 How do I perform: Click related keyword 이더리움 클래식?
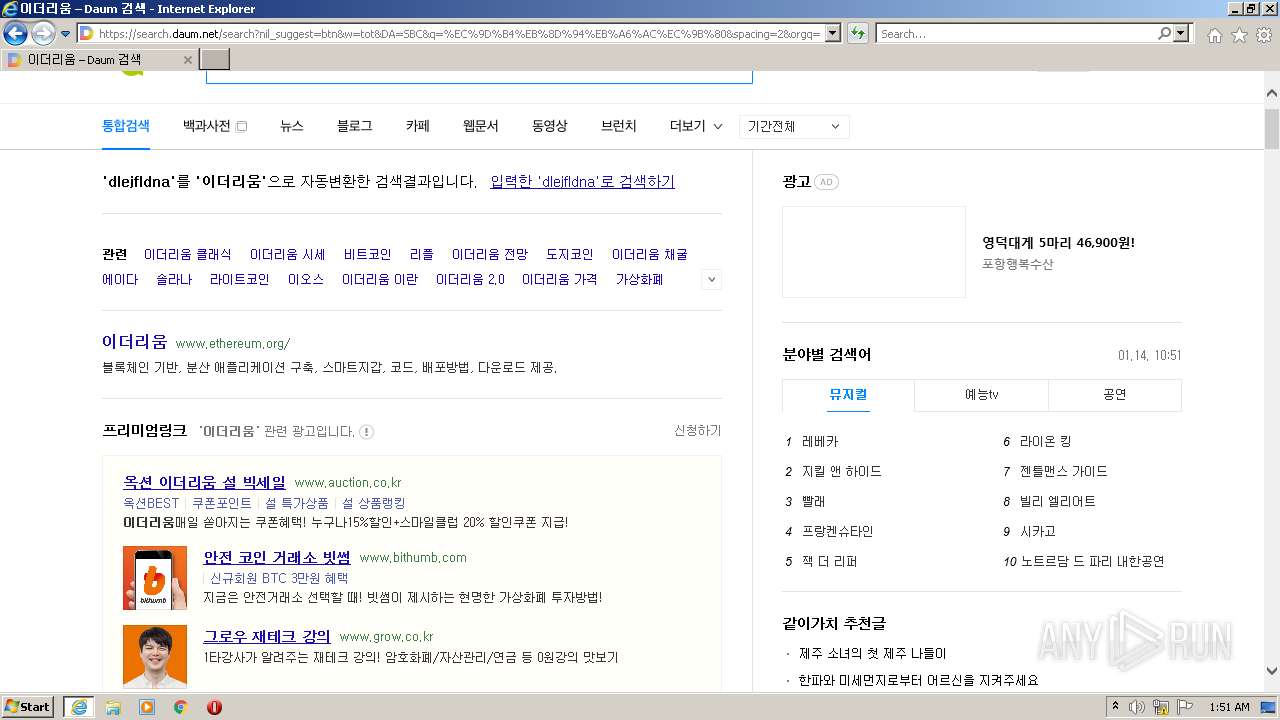coord(188,254)
